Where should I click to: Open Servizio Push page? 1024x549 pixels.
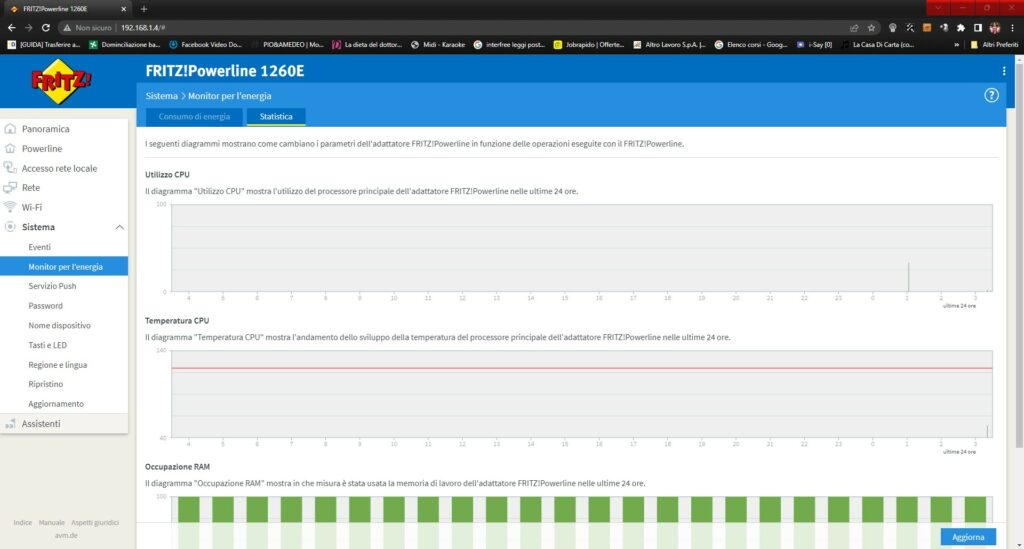[x=52, y=286]
